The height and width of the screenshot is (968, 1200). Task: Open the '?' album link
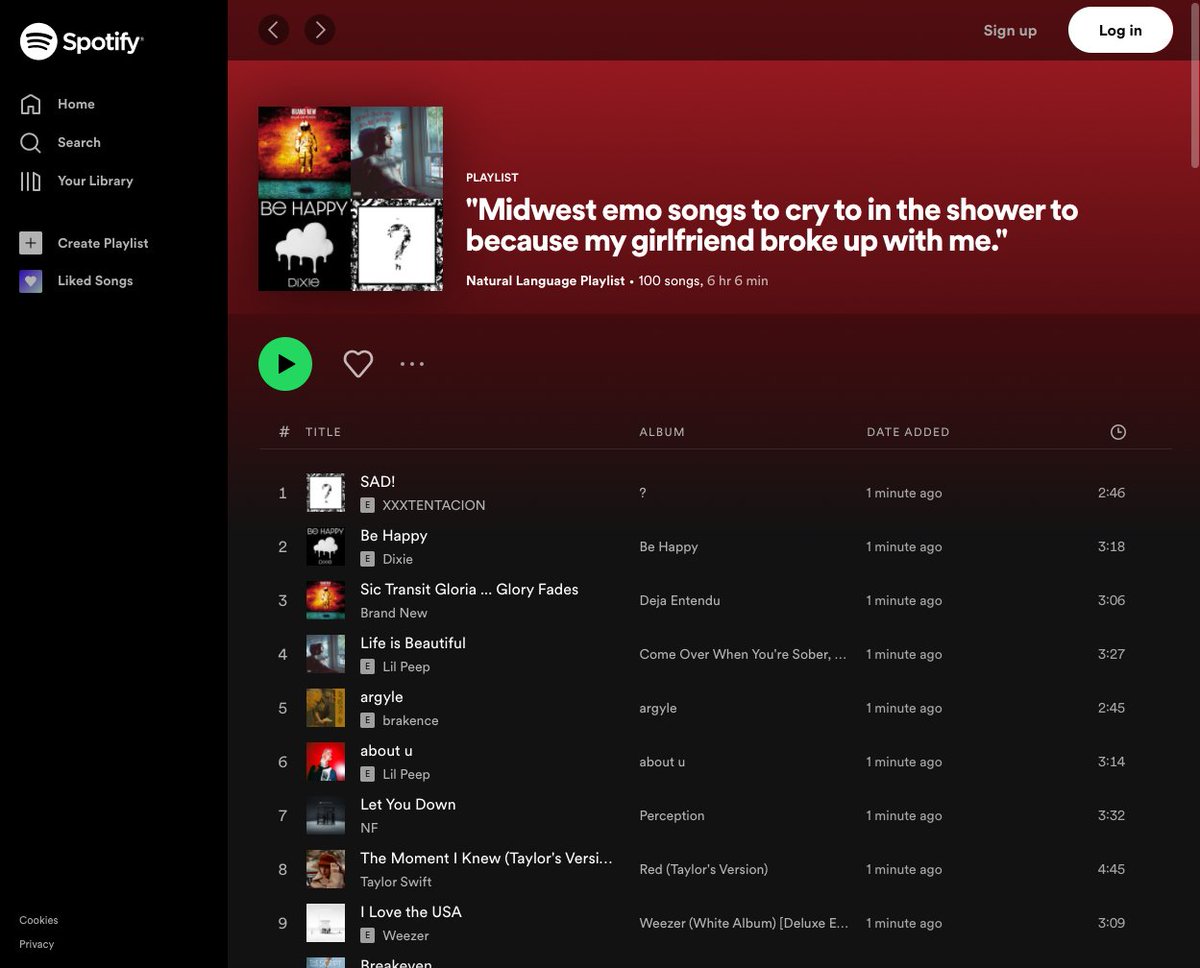643,493
